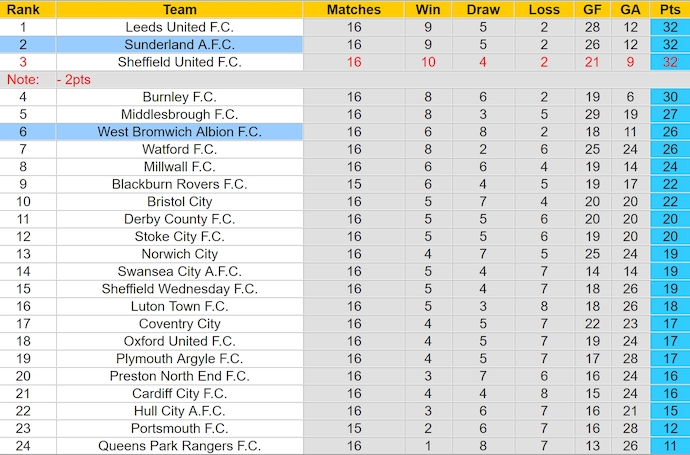This screenshot has height=455, width=690.
Task: Sort by the Team column header
Action: click(180, 9)
